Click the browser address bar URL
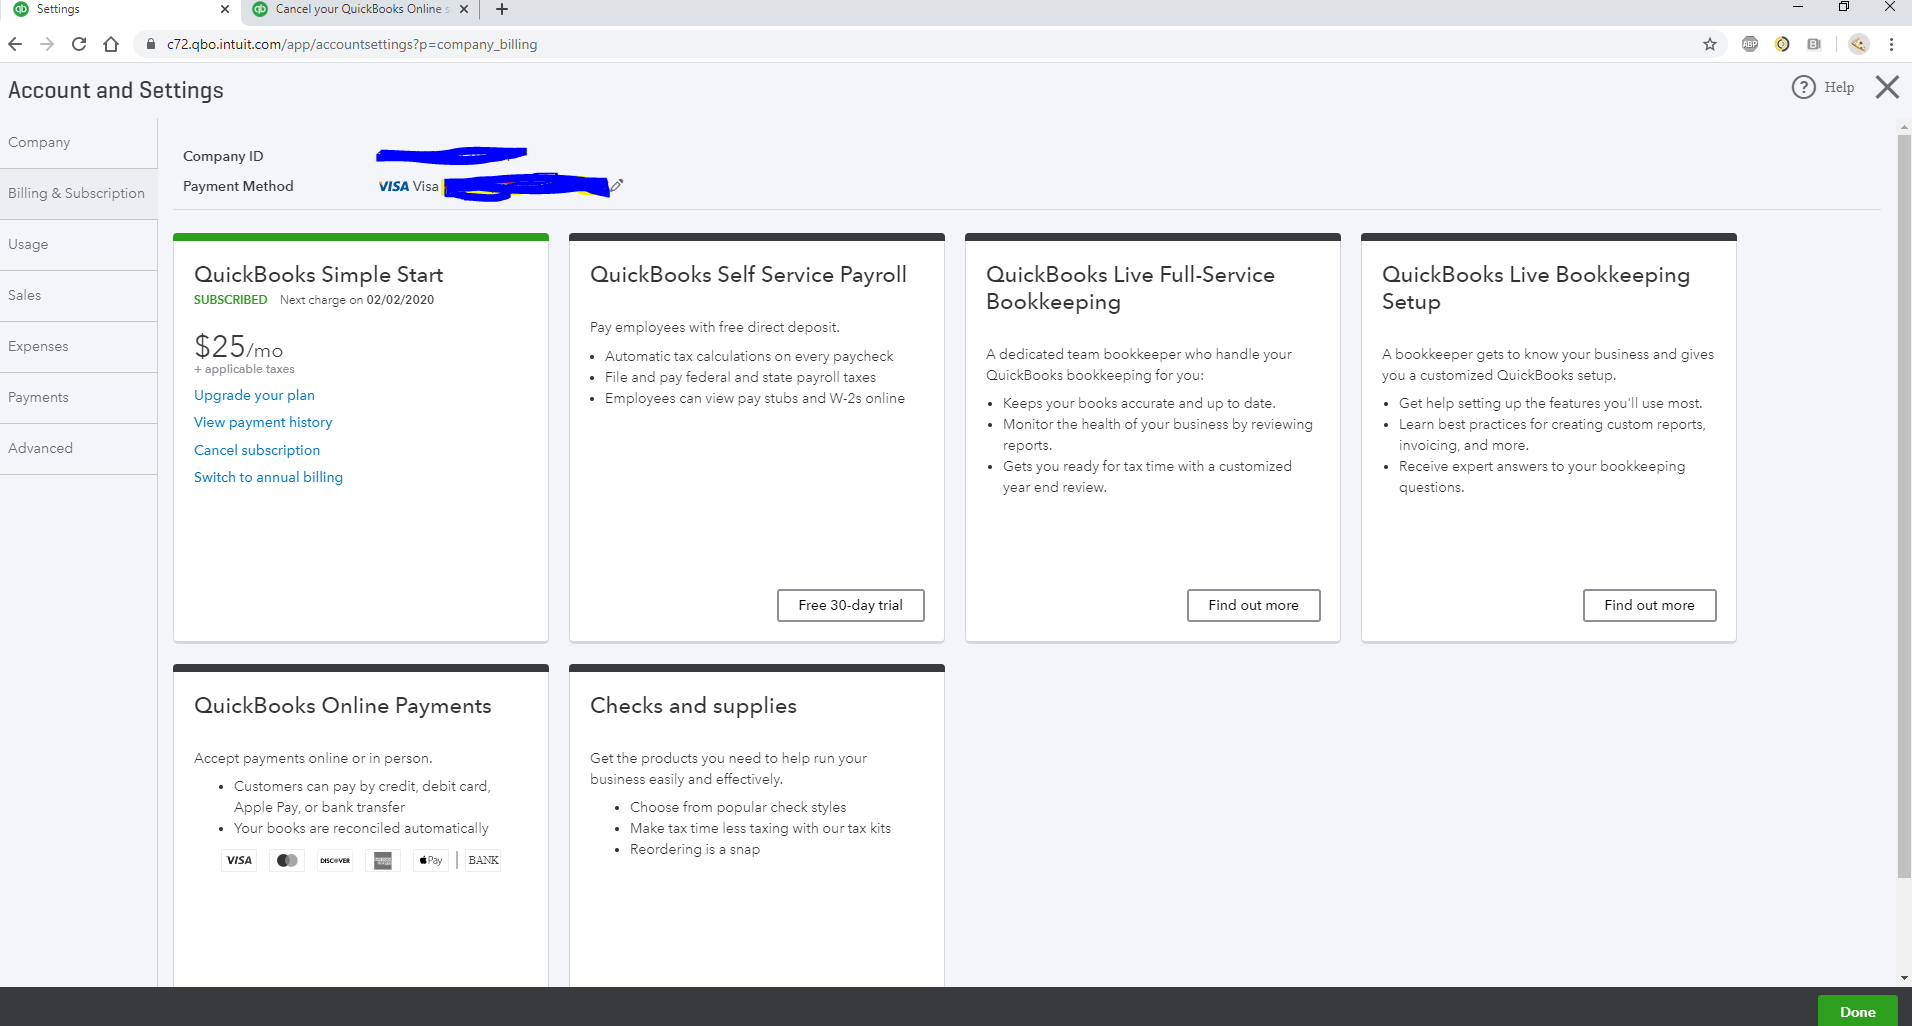Image resolution: width=1912 pixels, height=1026 pixels. click(352, 44)
